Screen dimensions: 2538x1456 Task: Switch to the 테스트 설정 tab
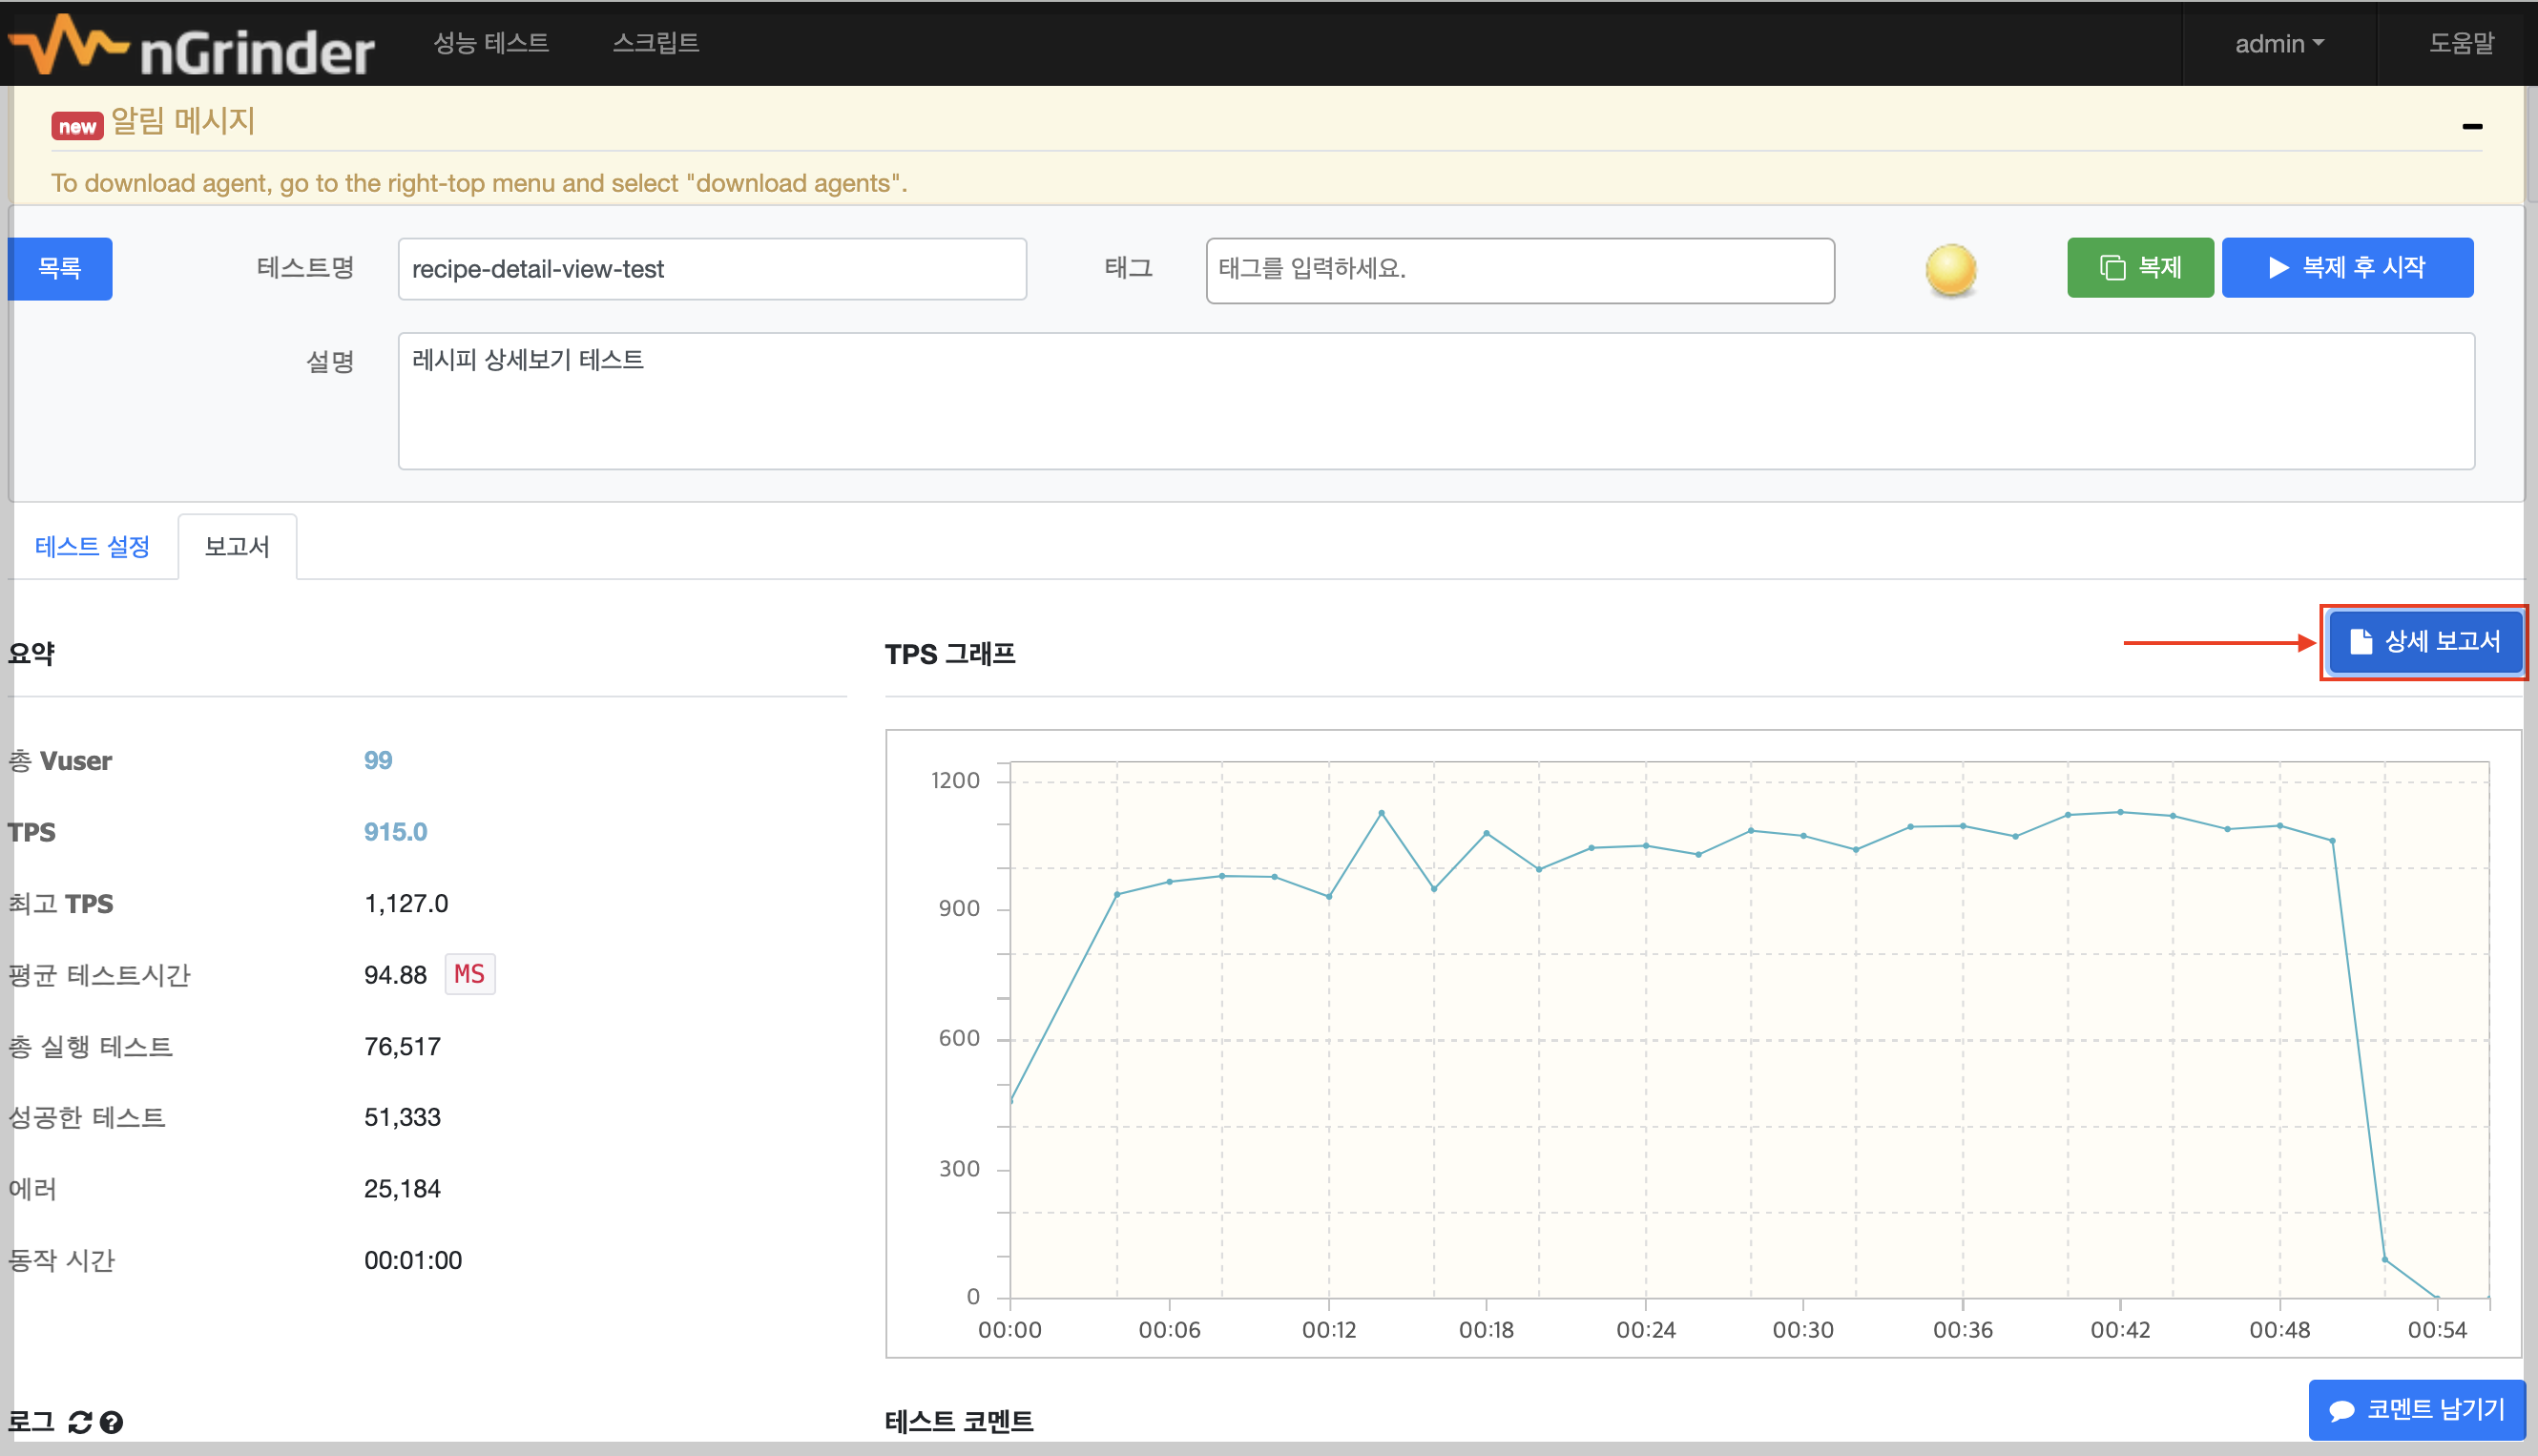click(x=92, y=546)
